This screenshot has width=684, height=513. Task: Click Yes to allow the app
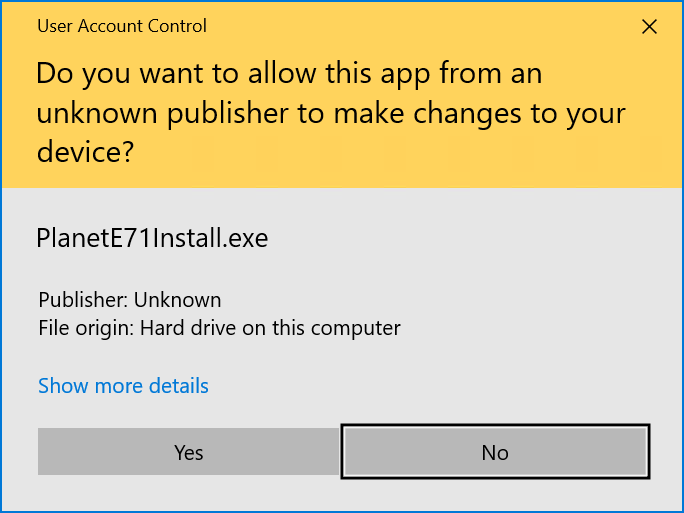point(188,451)
